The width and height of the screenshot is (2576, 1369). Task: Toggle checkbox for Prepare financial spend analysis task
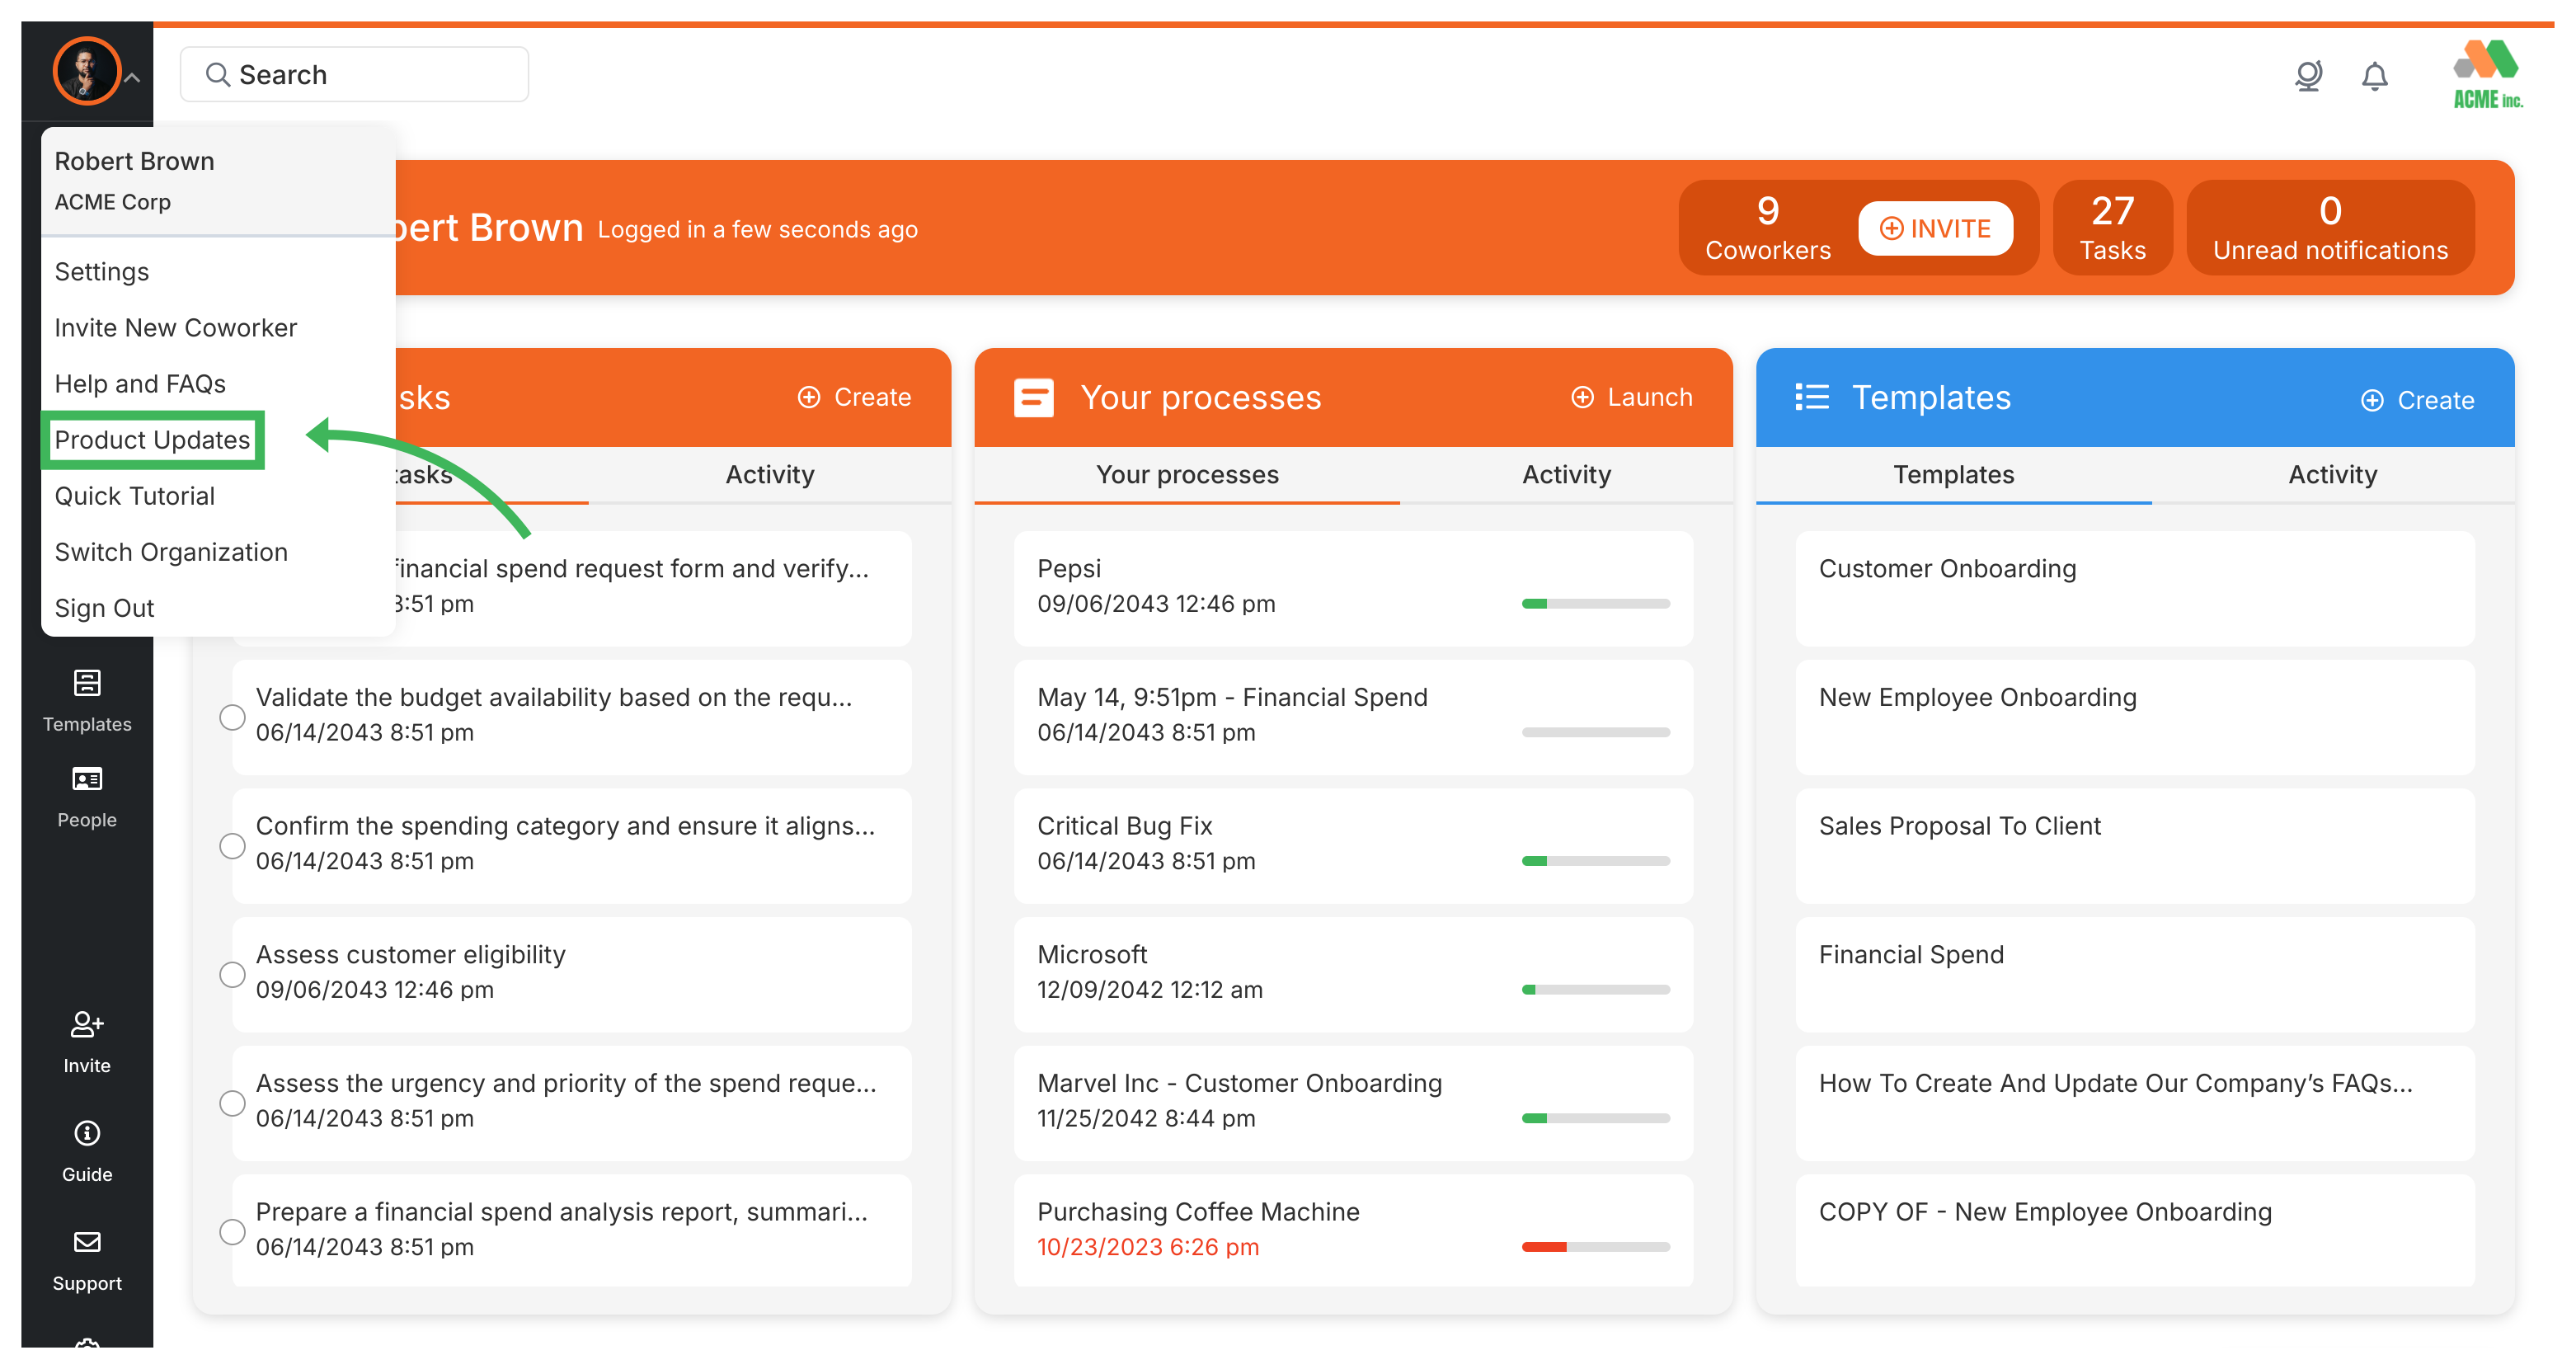[232, 1233]
